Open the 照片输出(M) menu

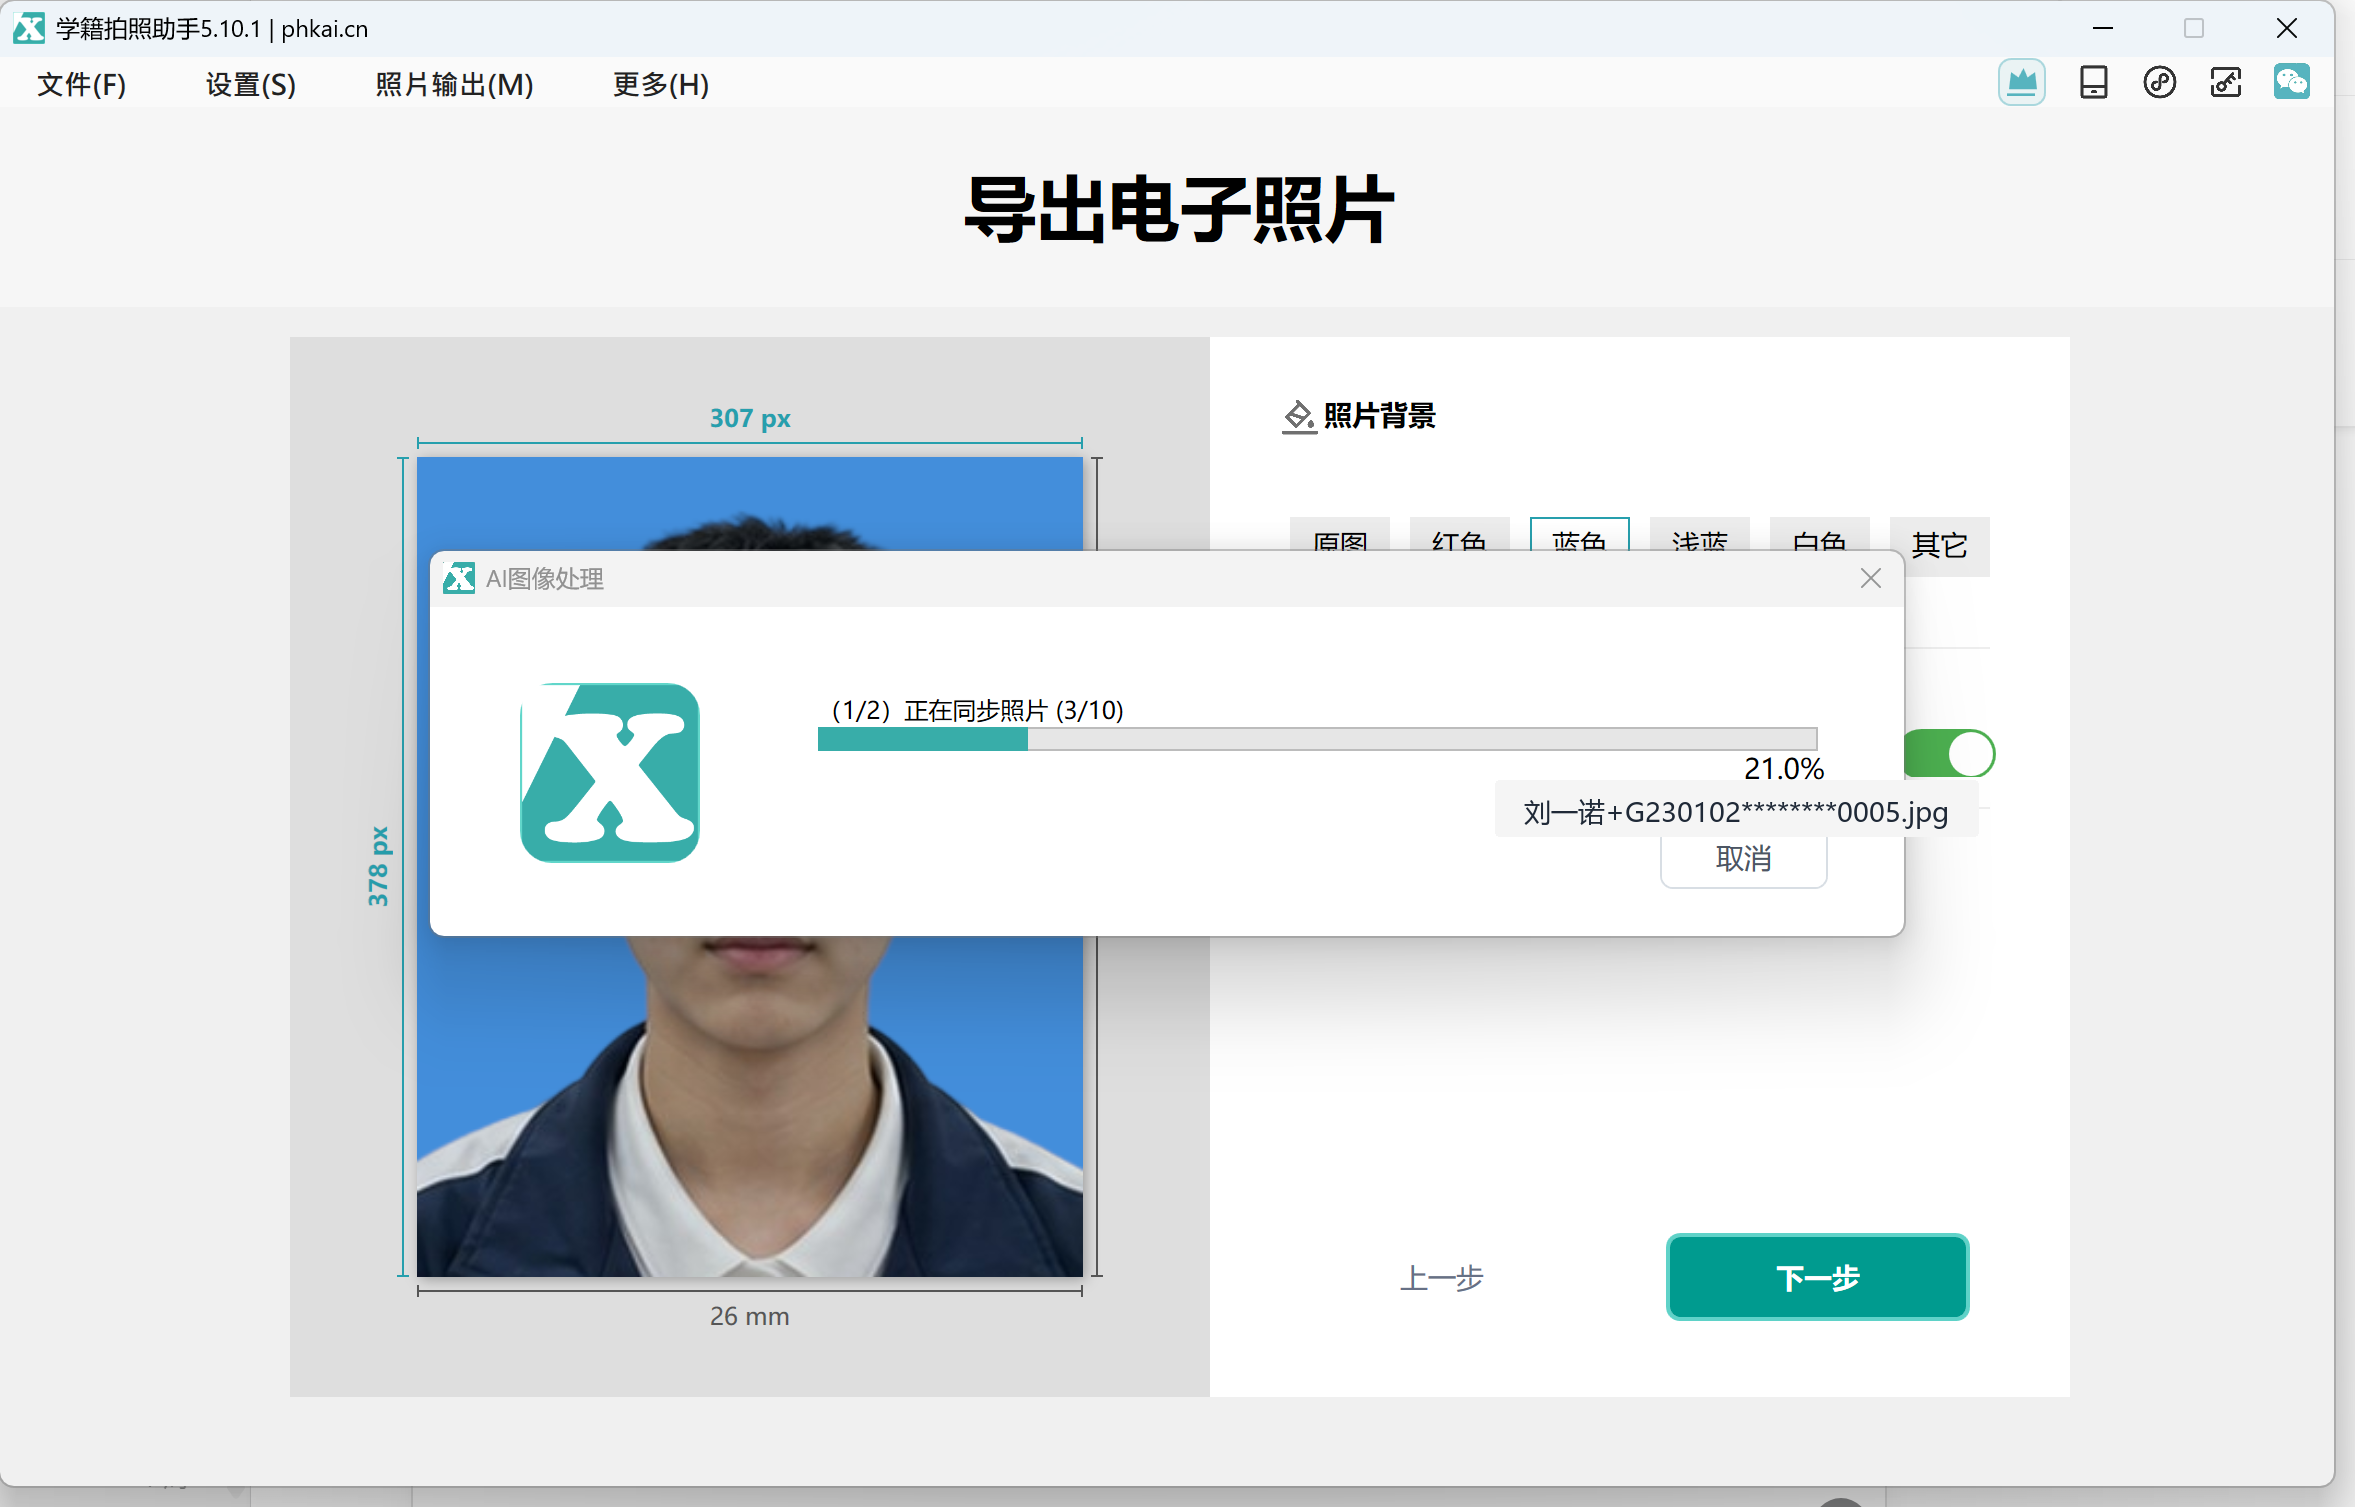click(454, 85)
